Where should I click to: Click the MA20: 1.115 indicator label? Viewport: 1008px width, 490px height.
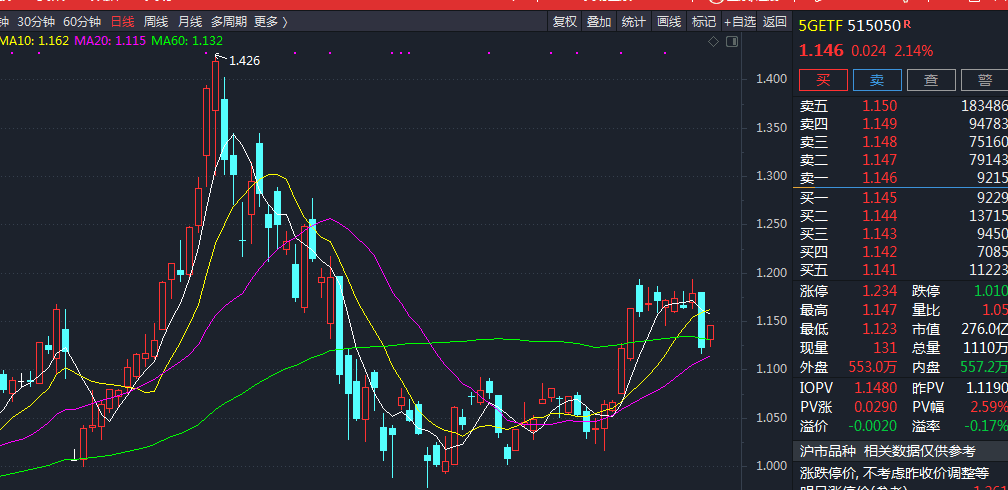tap(110, 41)
